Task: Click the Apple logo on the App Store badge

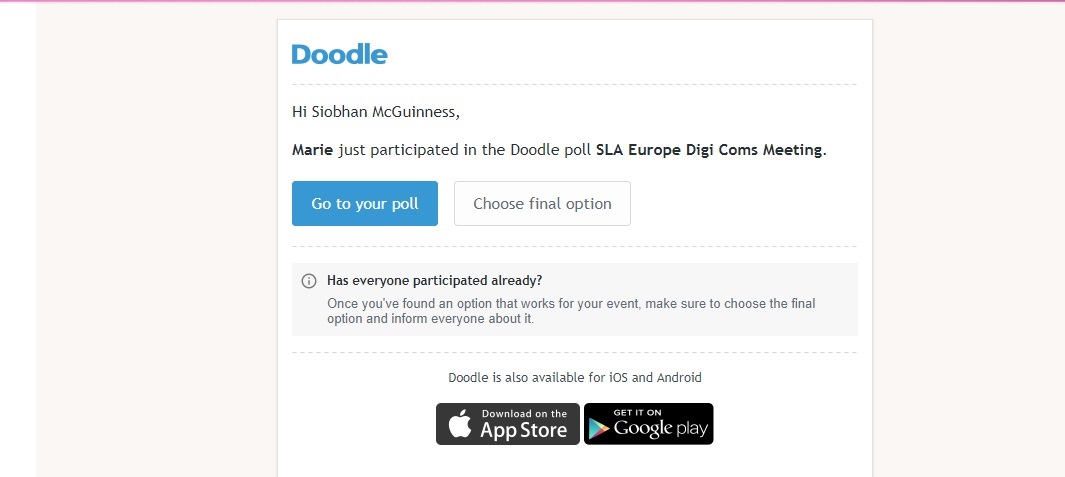Action: [x=459, y=424]
